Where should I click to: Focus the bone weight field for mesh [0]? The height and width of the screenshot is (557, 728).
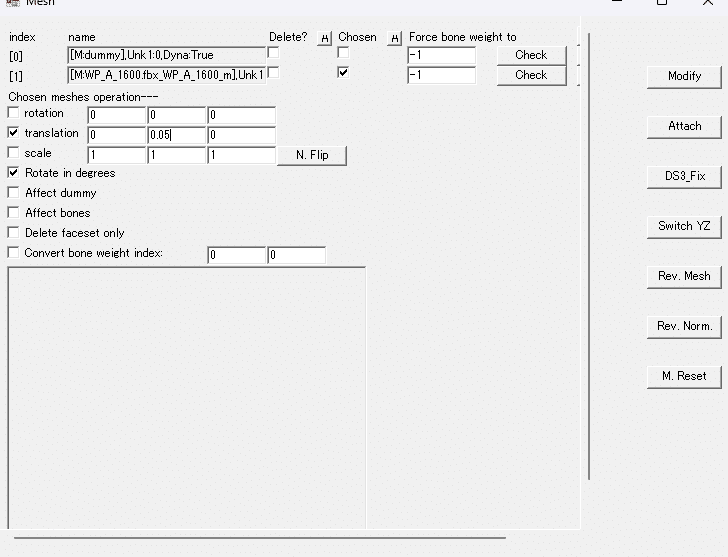(442, 55)
